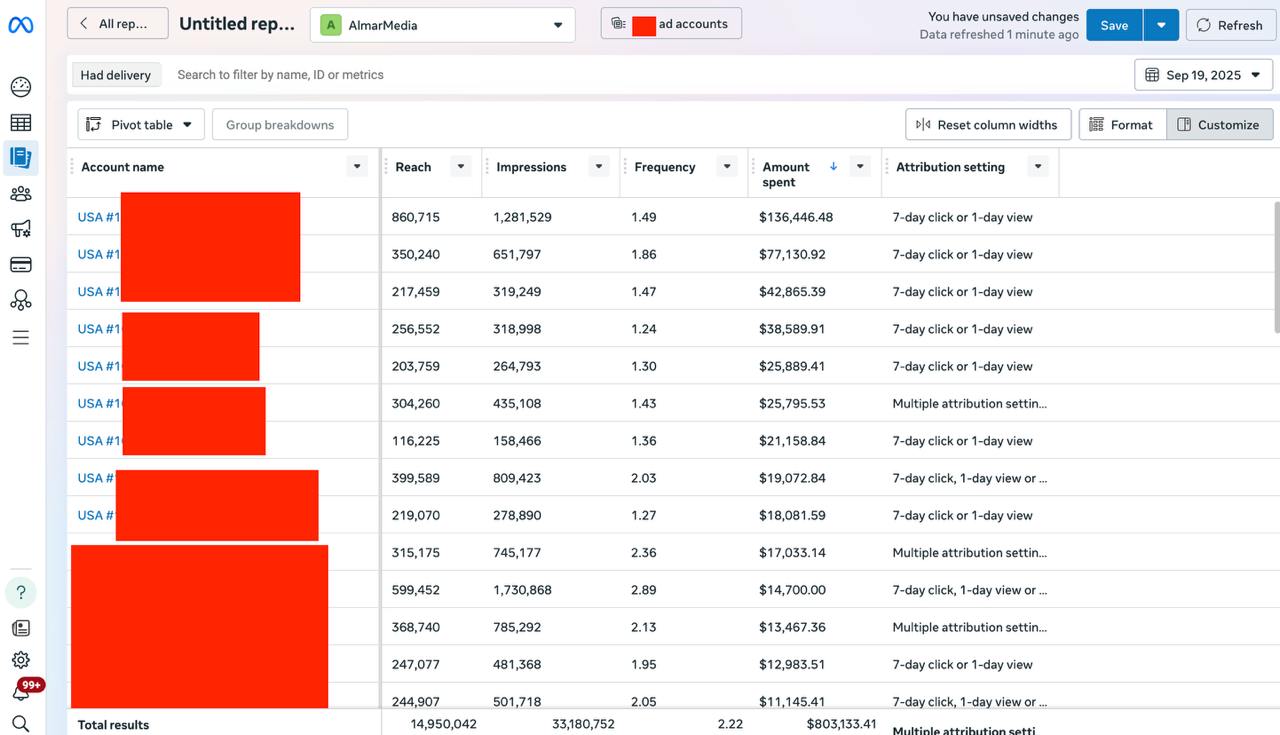Open Account name column dropdown arrow

tap(357, 167)
